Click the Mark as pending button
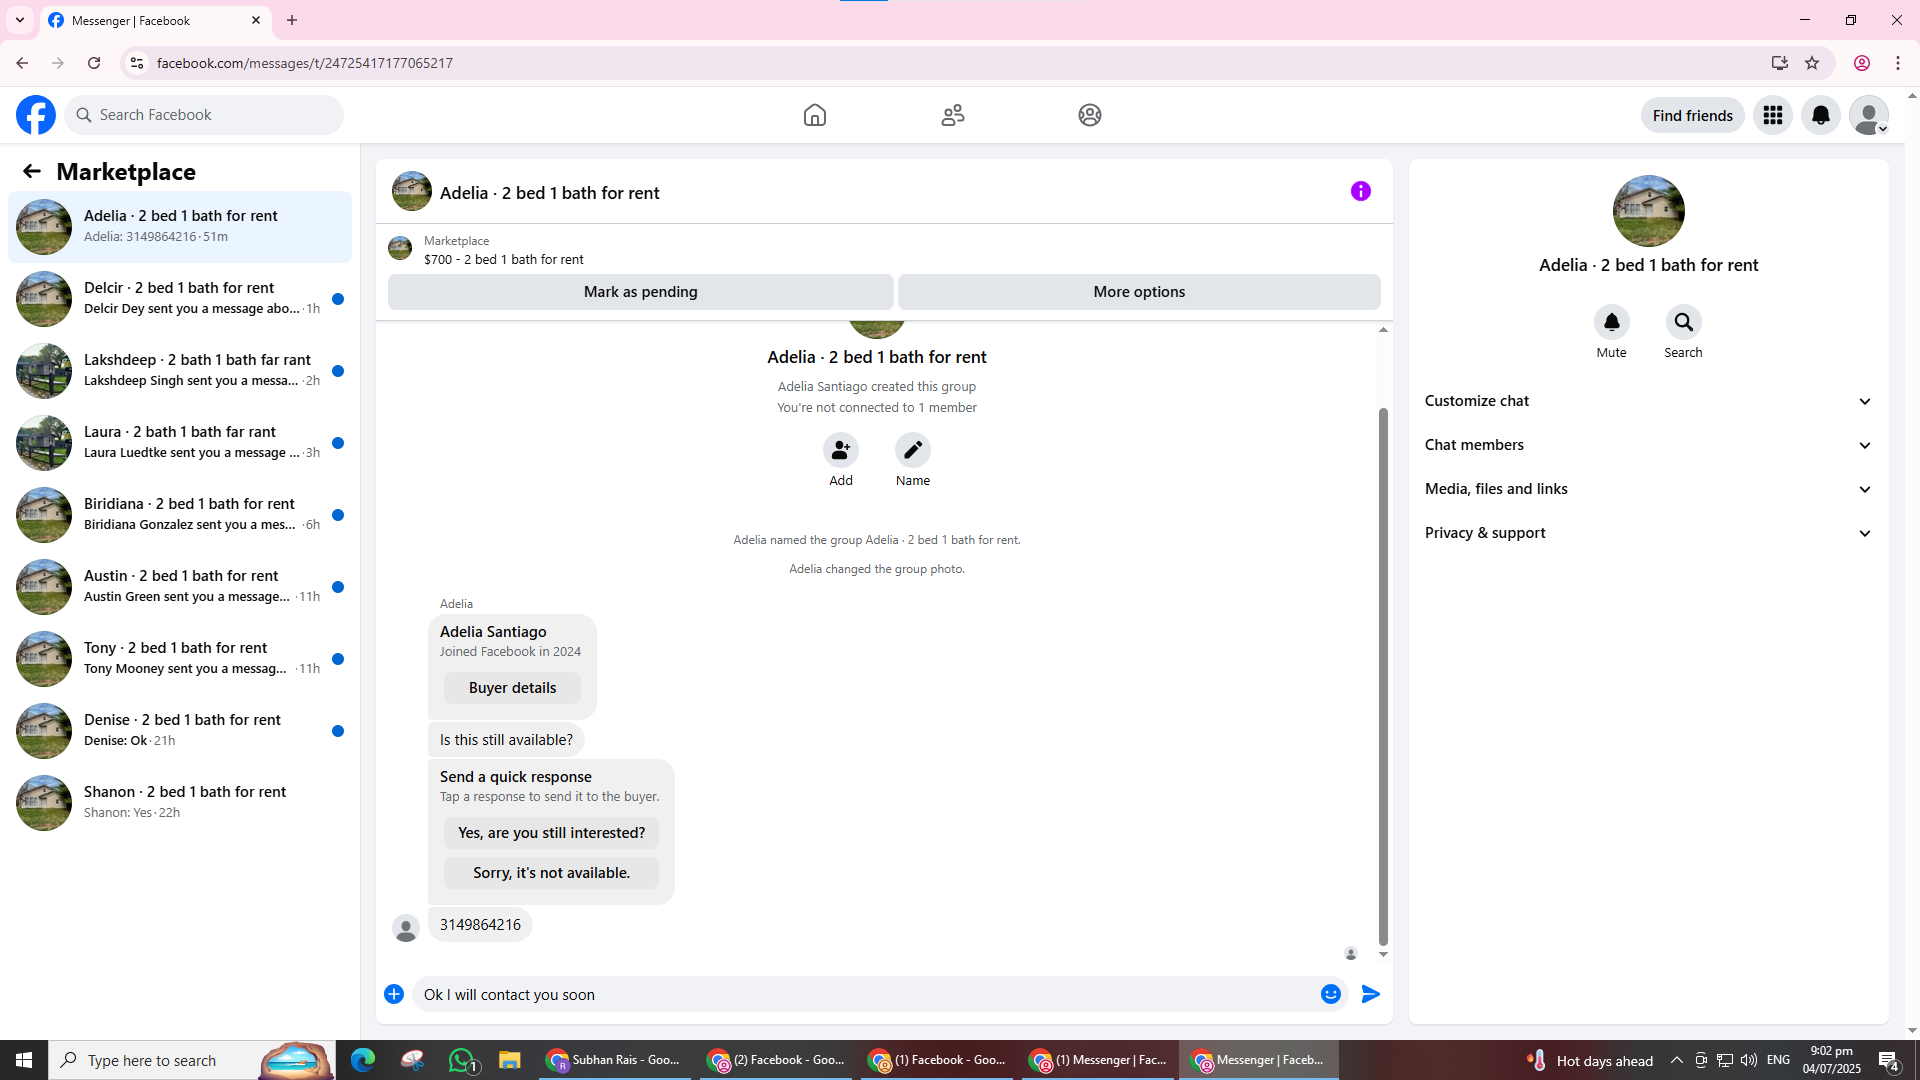Image resolution: width=1920 pixels, height=1080 pixels. [x=640, y=292]
